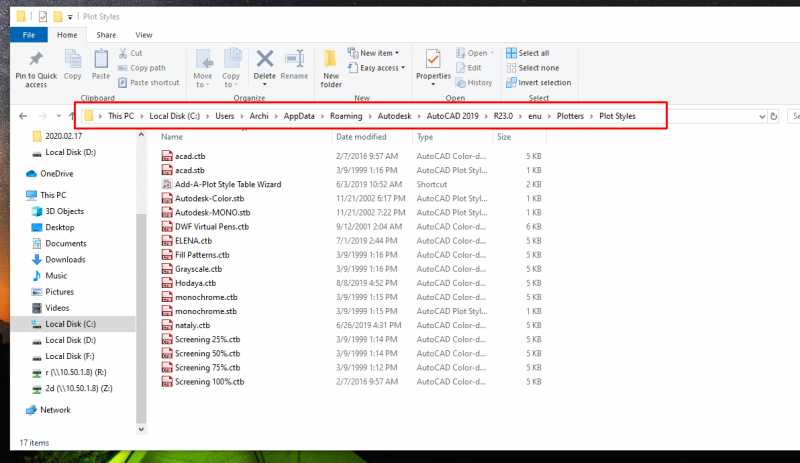Click the Copy ribbon icon
Image resolution: width=800 pixels, height=463 pixels.
pos(72,59)
